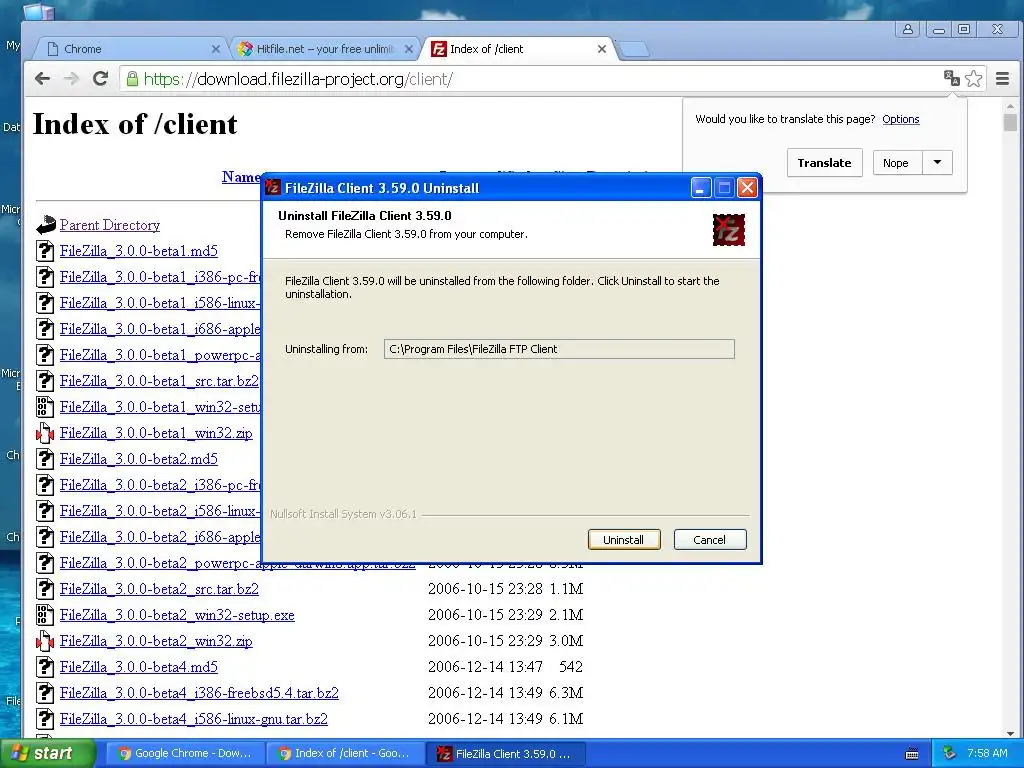Viewport: 1024px width, 768px height.
Task: Click the Parent Directory back-arrow icon
Action: point(45,225)
